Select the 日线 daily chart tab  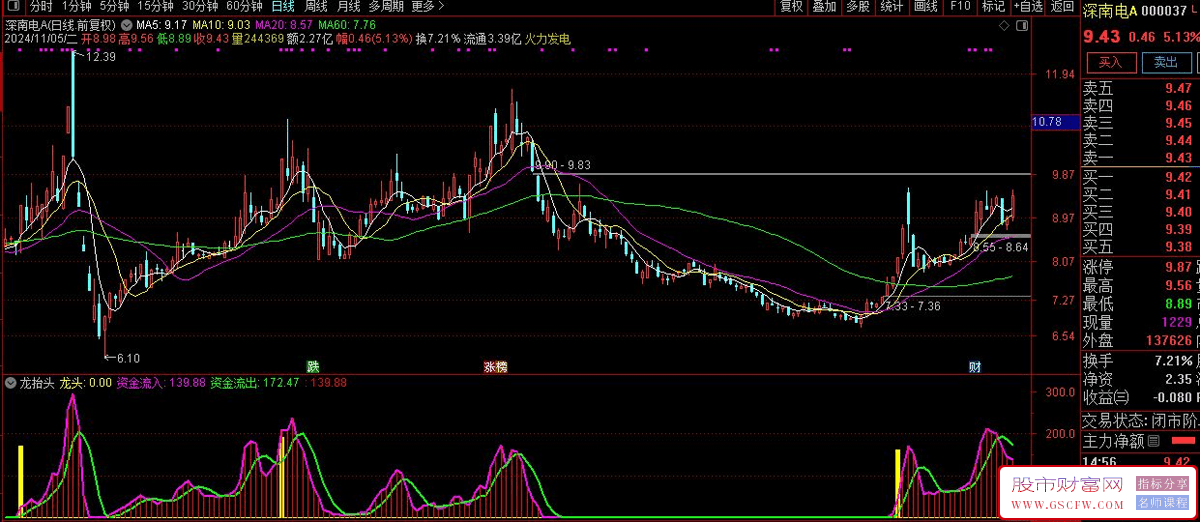point(283,6)
